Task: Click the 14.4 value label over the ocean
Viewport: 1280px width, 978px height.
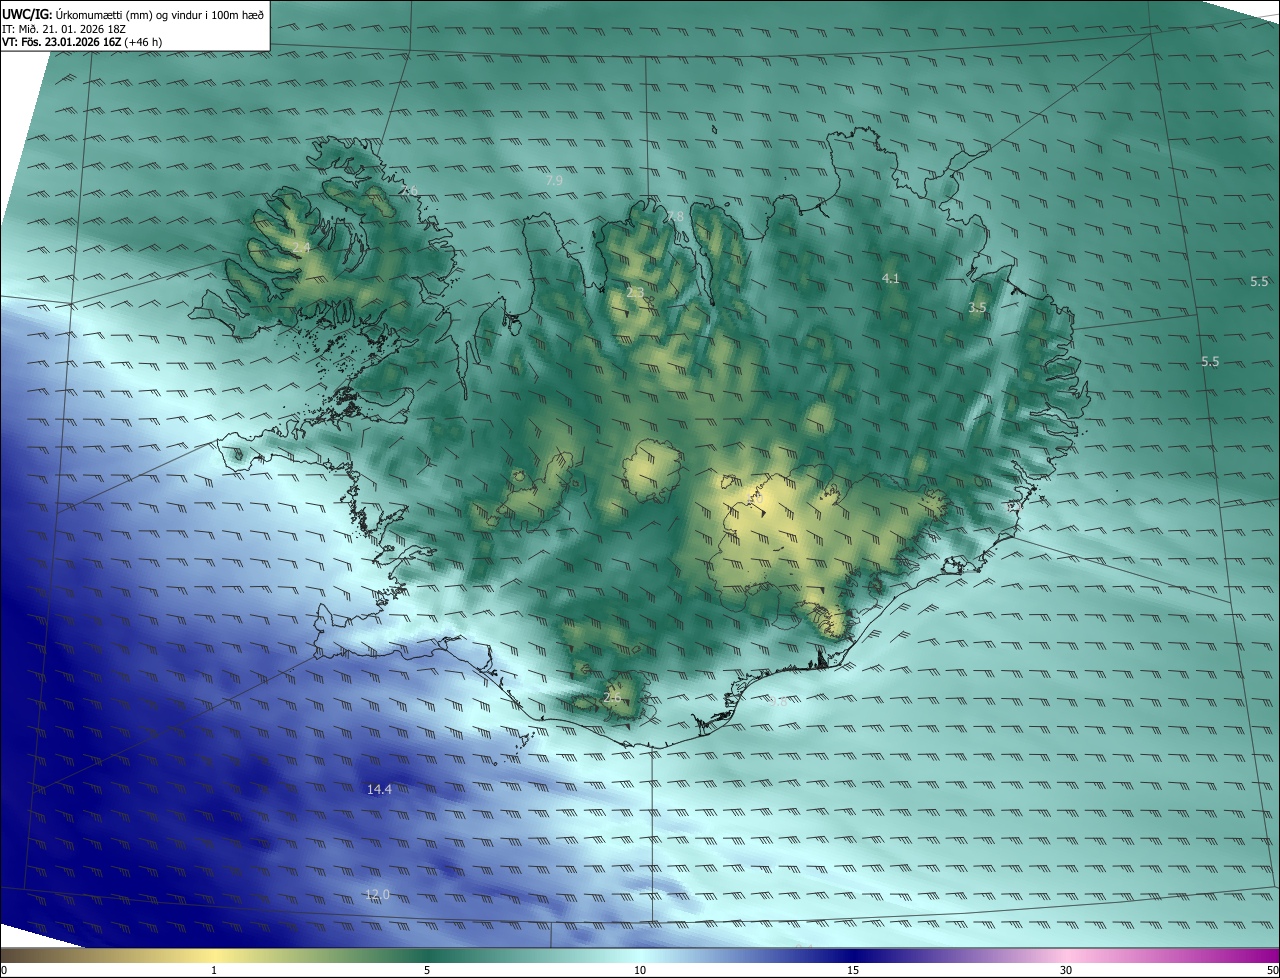Action: point(379,789)
